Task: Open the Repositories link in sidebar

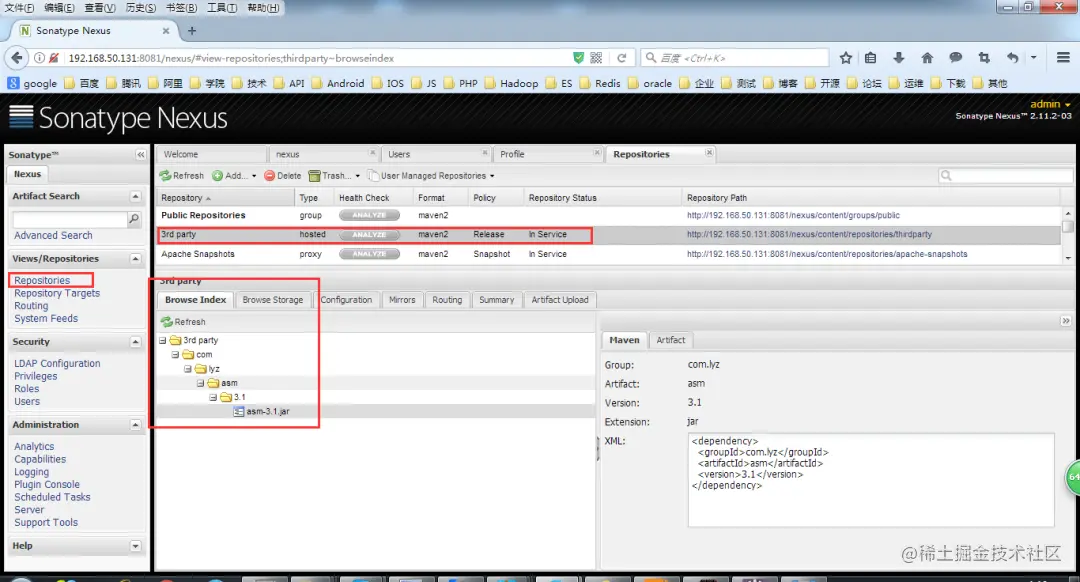Action: tap(42, 280)
